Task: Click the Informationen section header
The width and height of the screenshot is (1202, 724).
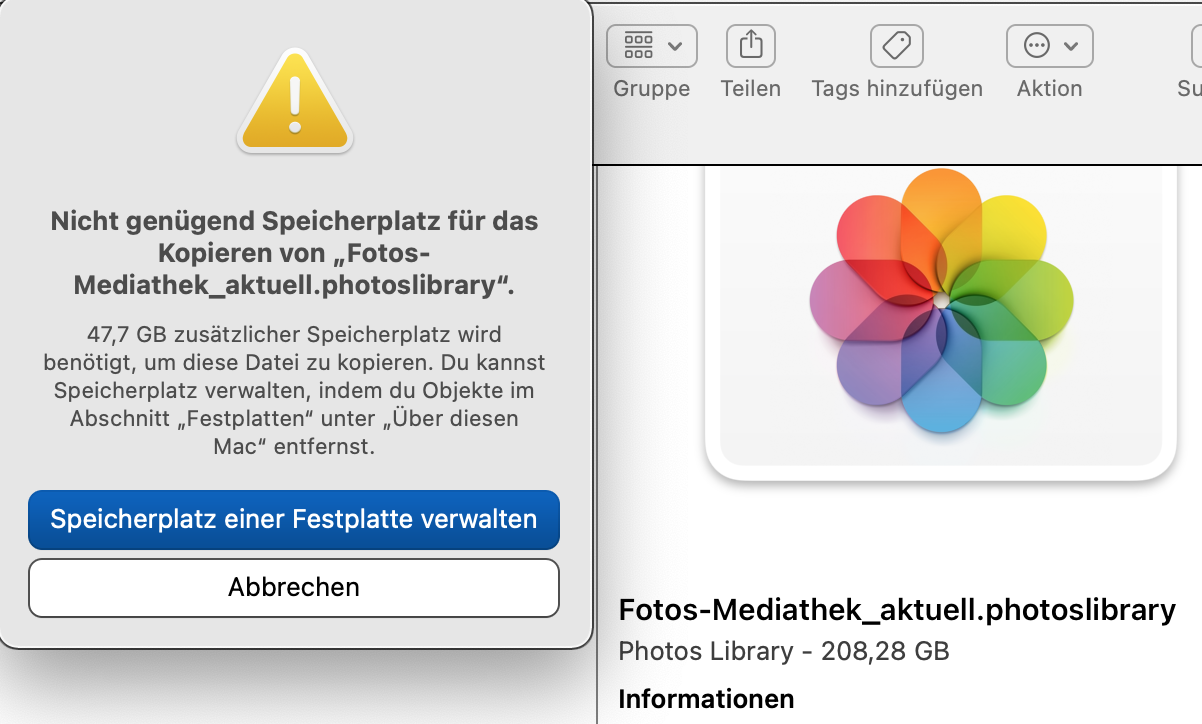Action: pyautogui.click(x=706, y=699)
